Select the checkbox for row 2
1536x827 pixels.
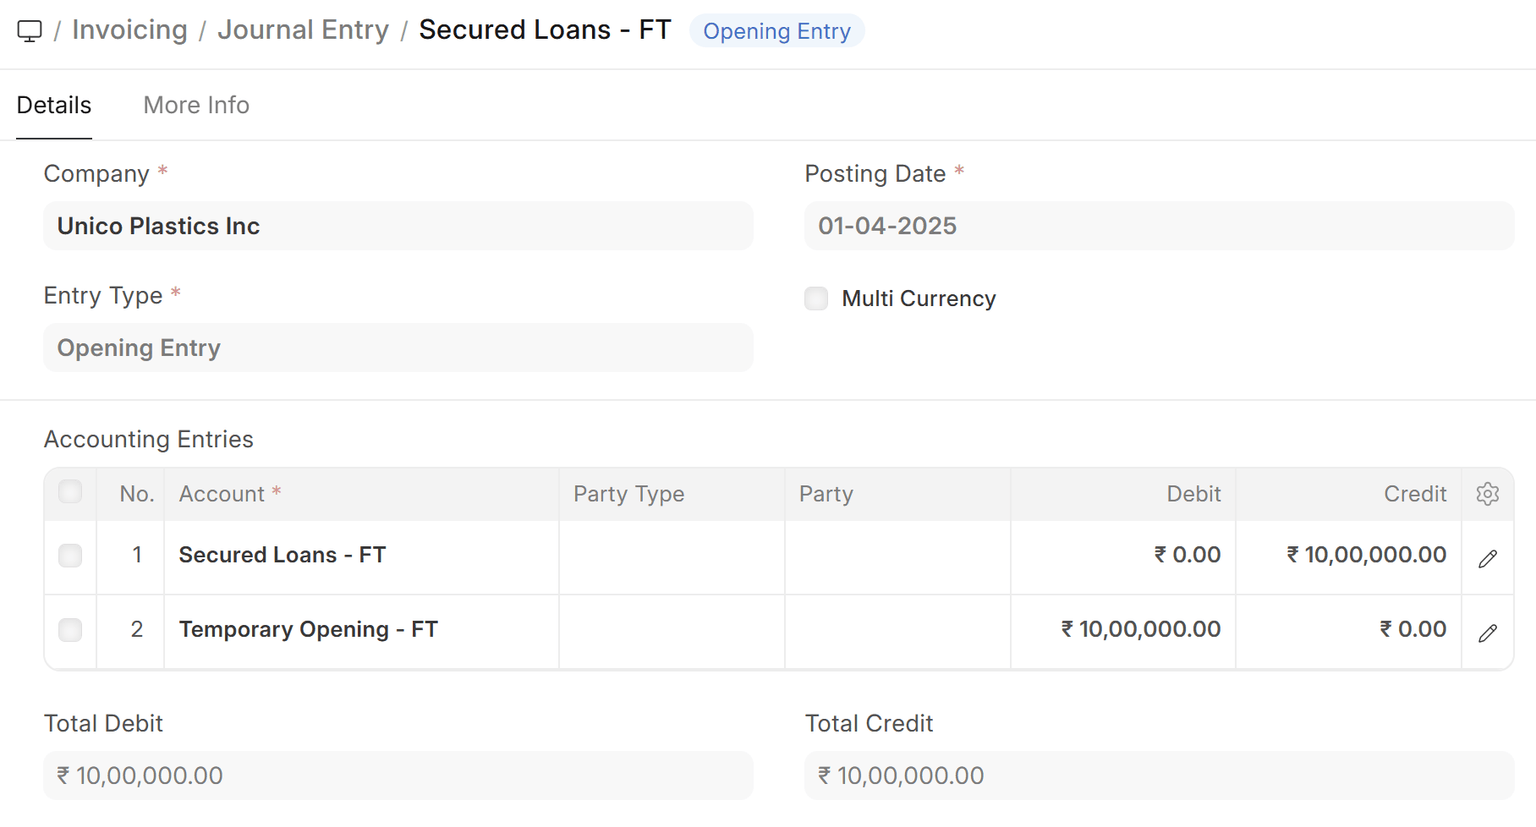70,629
